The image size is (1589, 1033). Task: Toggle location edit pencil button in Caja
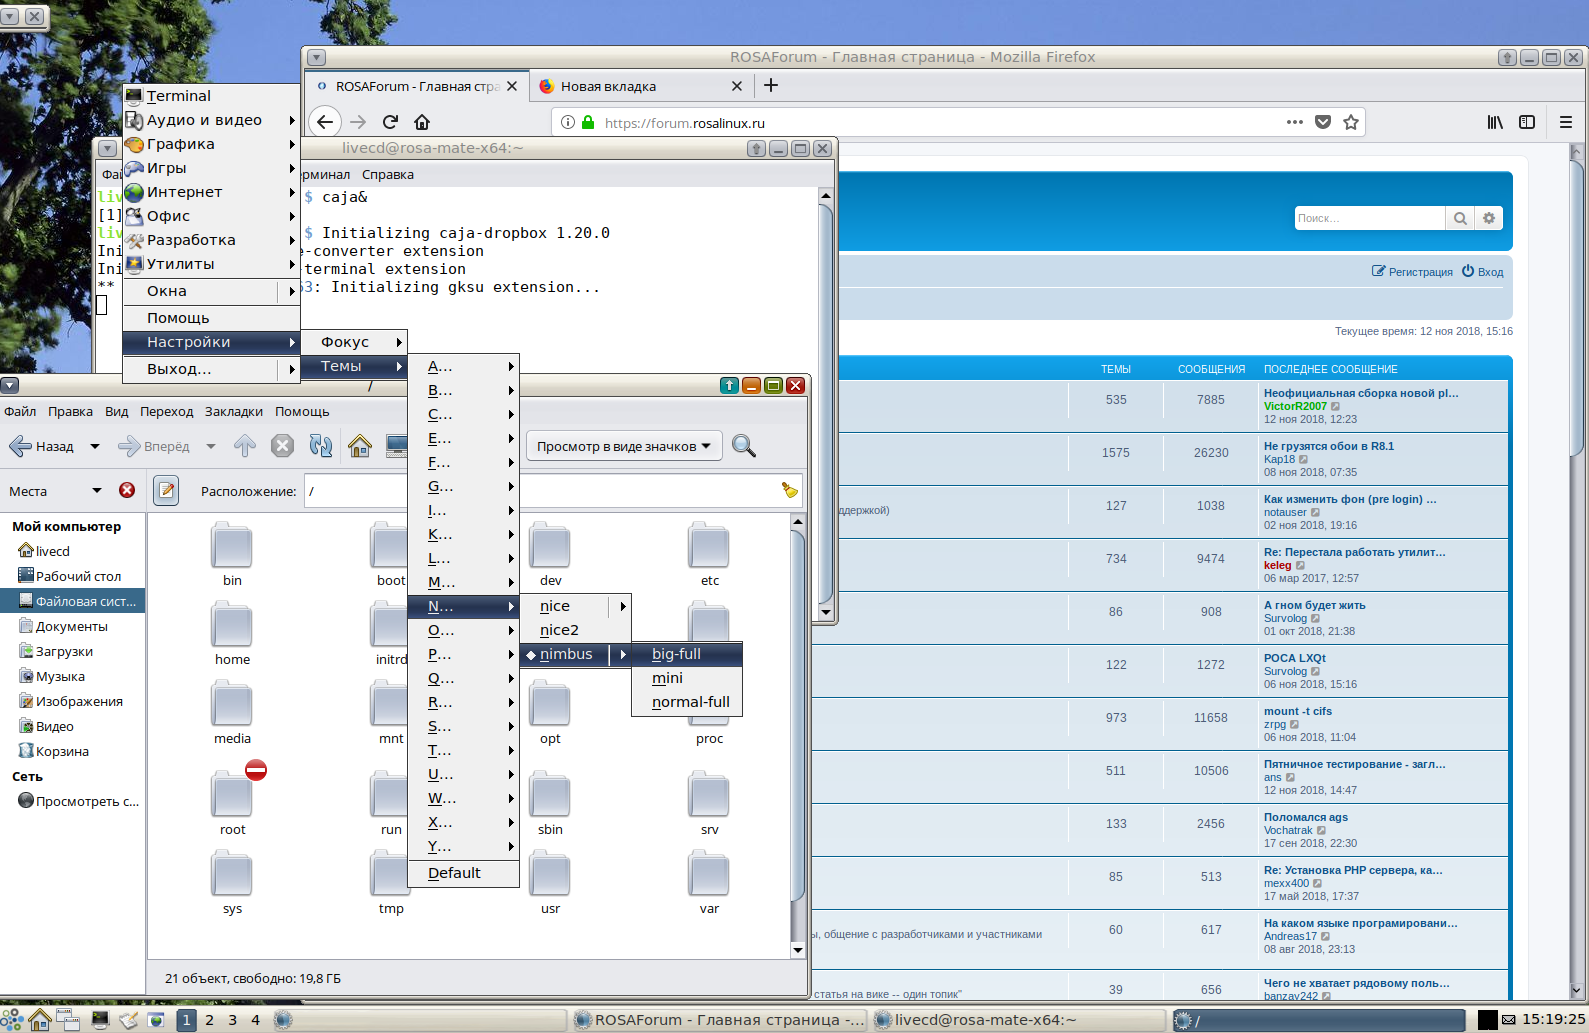coord(166,491)
